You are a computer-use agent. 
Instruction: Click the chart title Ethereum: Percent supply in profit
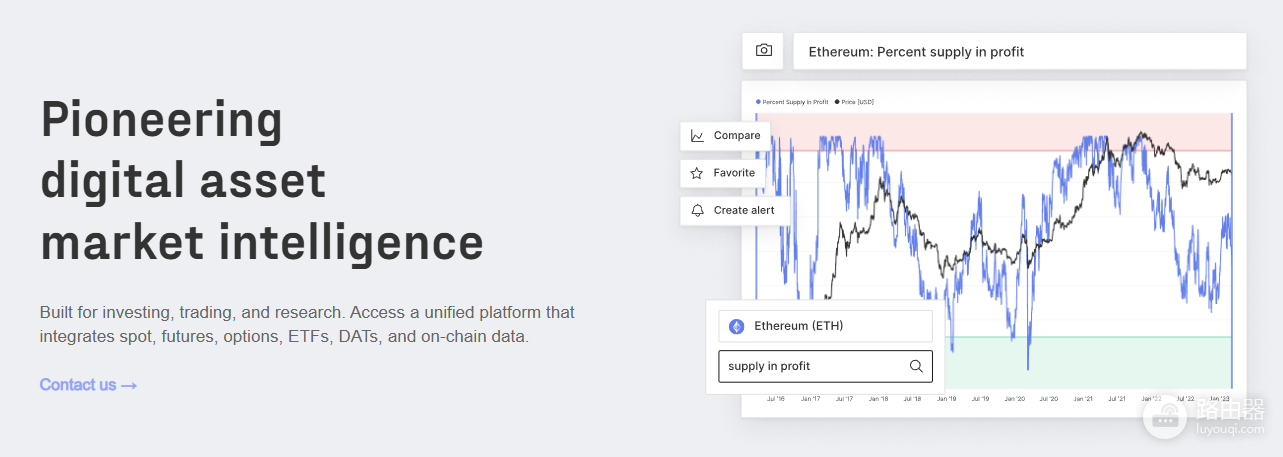point(916,52)
